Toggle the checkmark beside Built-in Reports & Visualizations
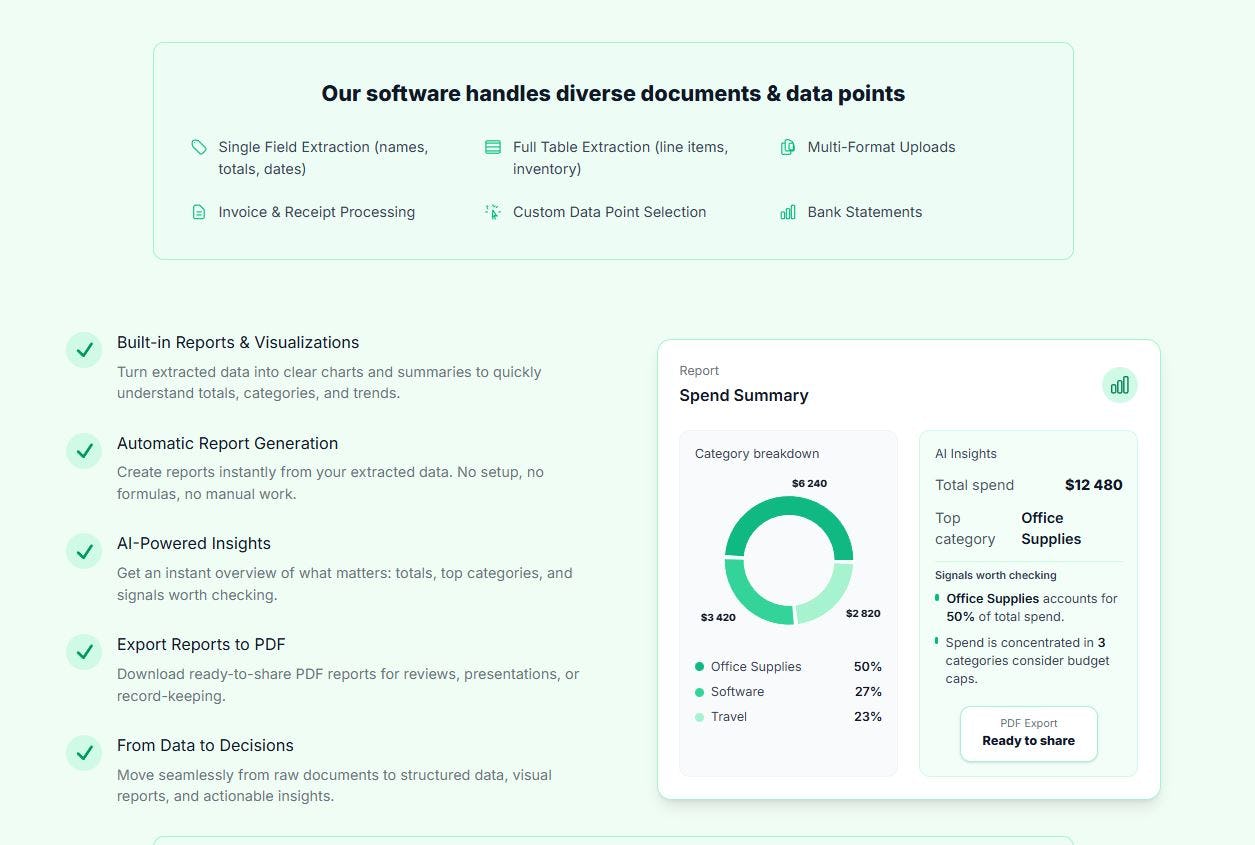 pos(84,350)
